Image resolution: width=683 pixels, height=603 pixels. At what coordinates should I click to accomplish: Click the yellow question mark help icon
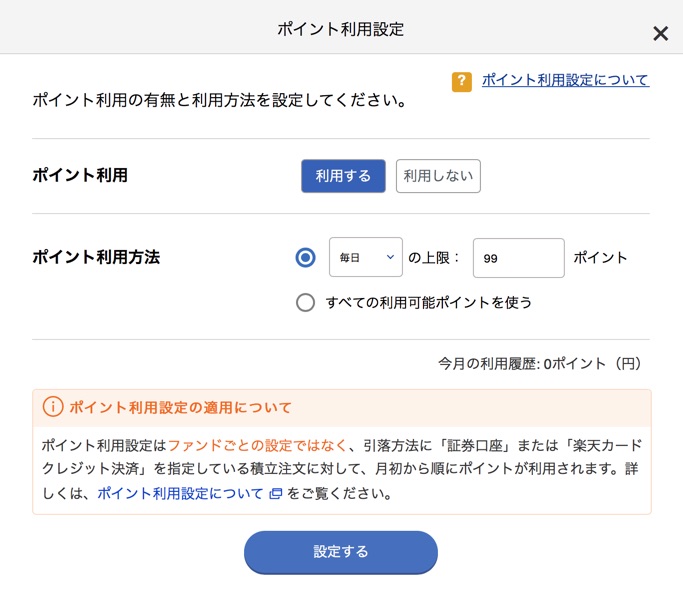coord(461,81)
